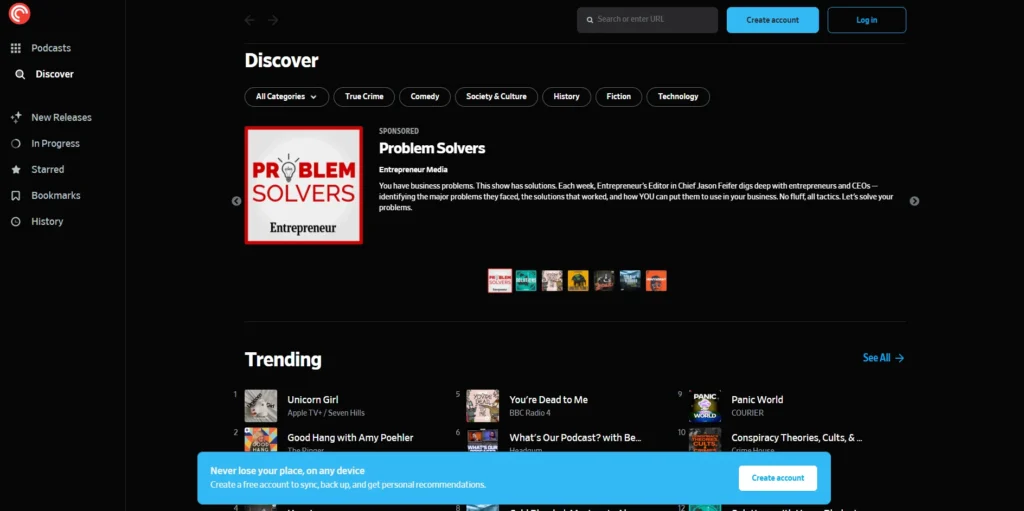Click Create account button in top bar
This screenshot has height=511, width=1024.
coord(773,20)
